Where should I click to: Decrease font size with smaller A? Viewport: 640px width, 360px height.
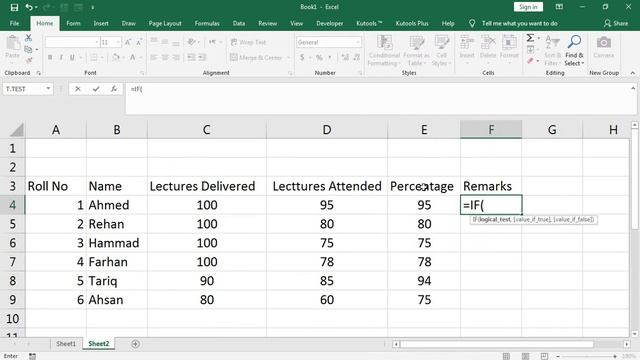(139, 42)
